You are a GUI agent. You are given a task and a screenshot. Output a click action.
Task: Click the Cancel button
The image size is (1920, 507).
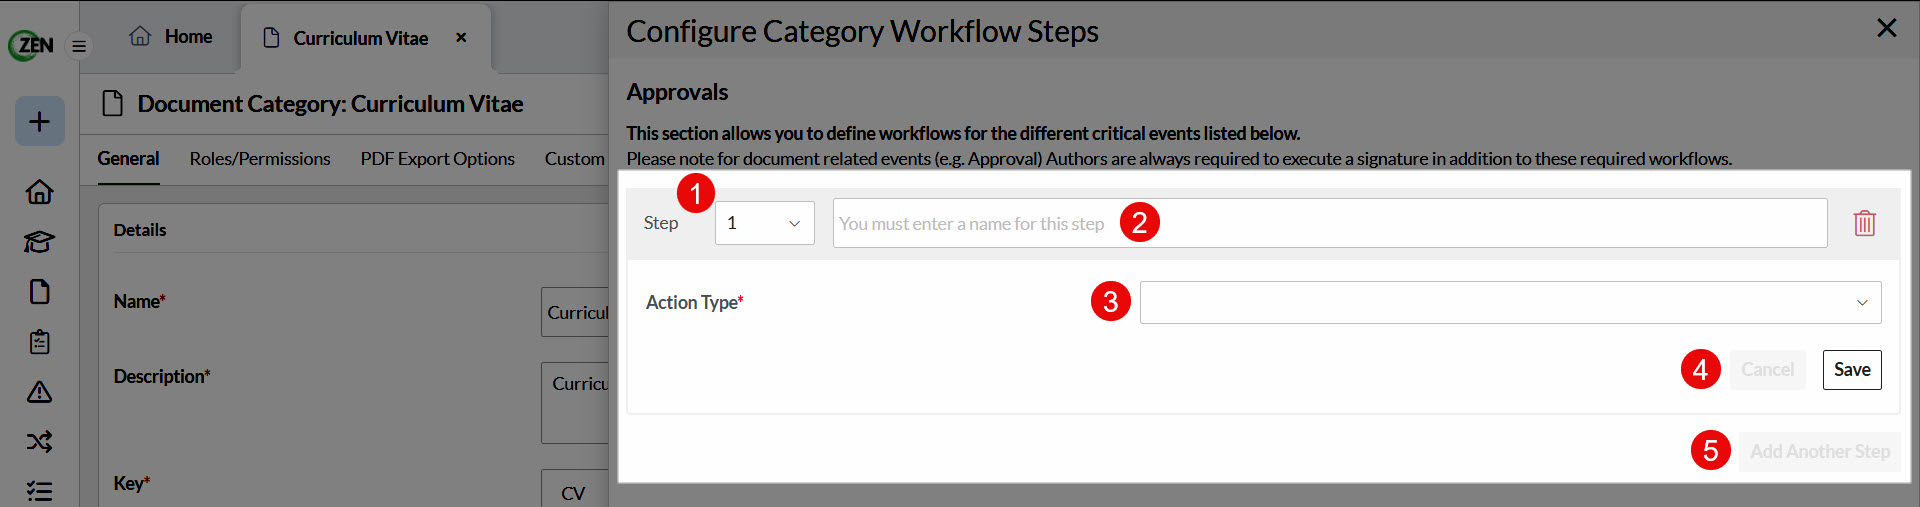[1768, 370]
